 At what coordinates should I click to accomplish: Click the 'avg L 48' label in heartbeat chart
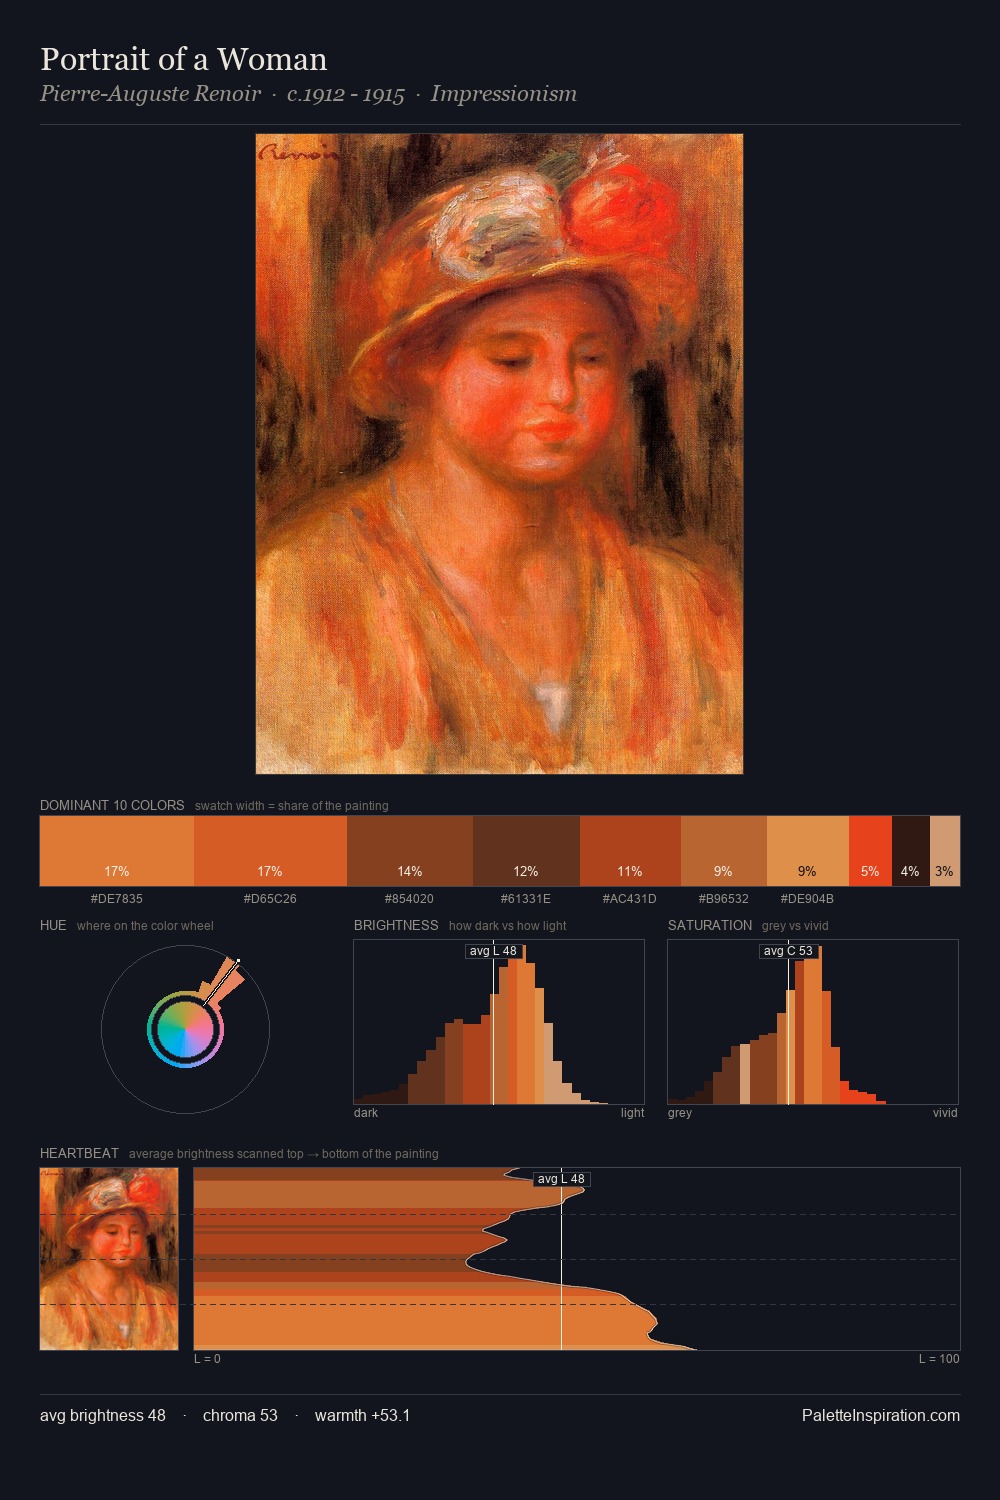561,1179
